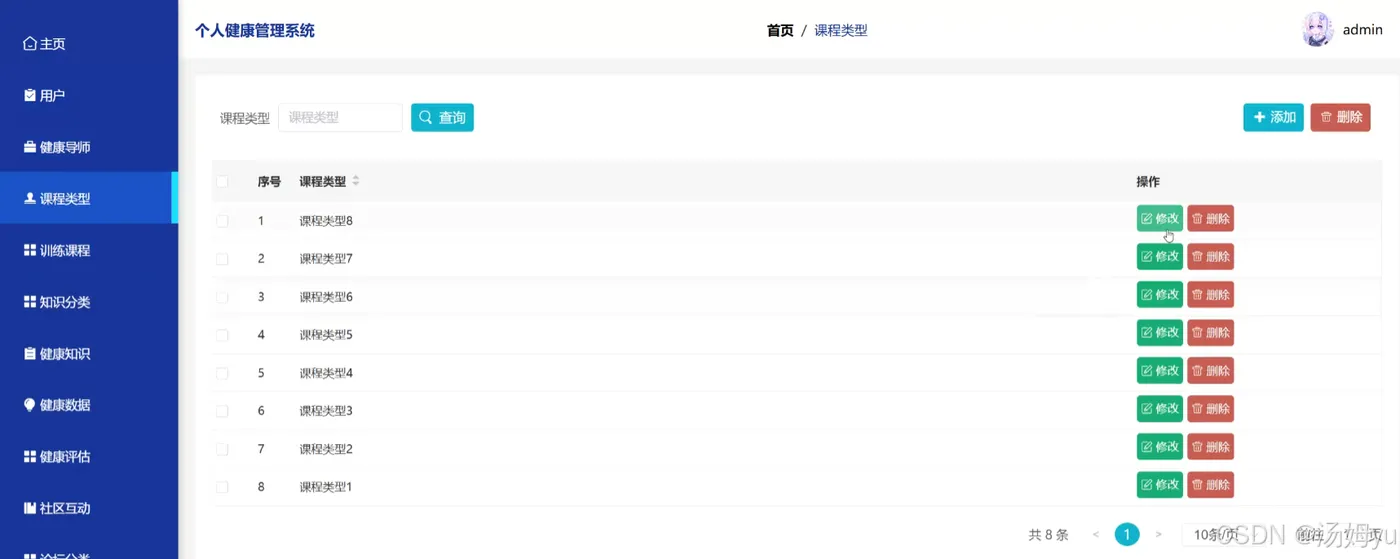Click the 共 8 条 total count
This screenshot has width=1400, height=559.
1048,535
